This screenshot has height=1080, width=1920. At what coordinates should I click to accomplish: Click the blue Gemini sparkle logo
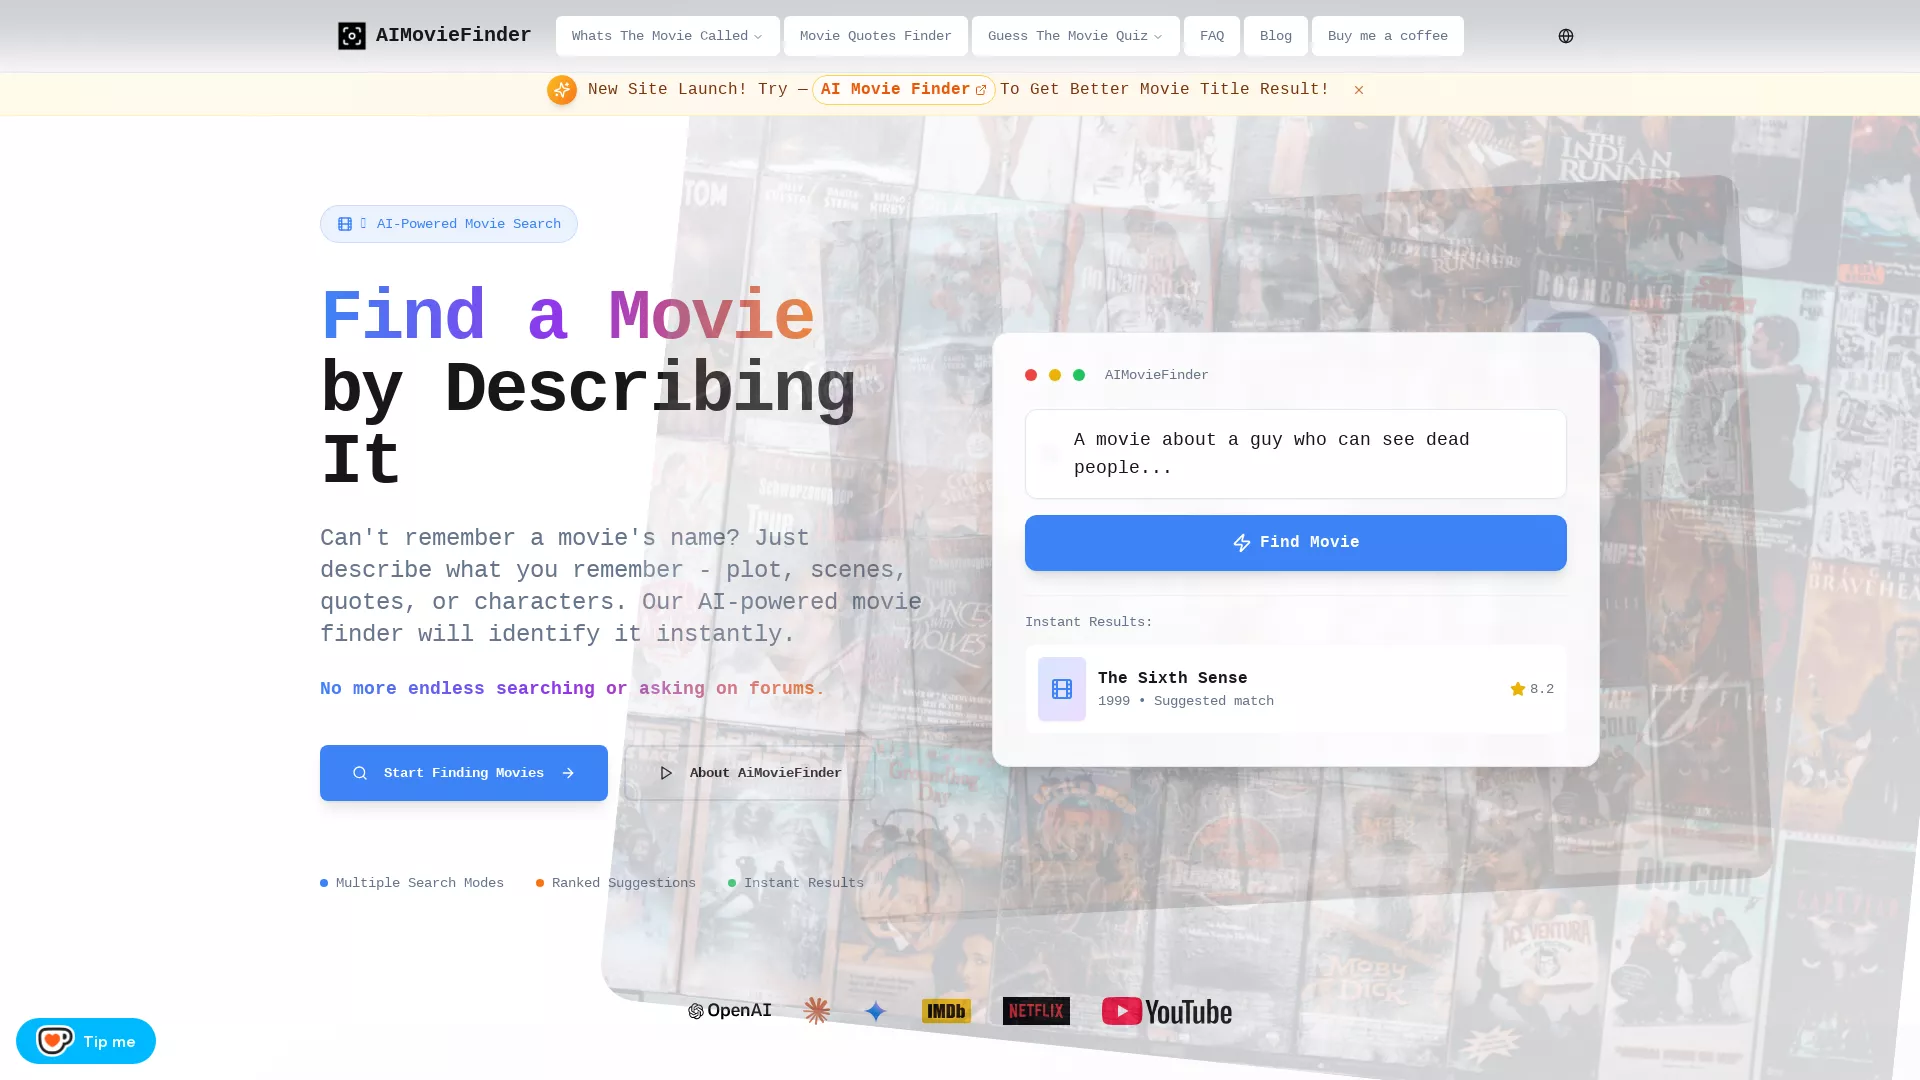coord(876,1011)
